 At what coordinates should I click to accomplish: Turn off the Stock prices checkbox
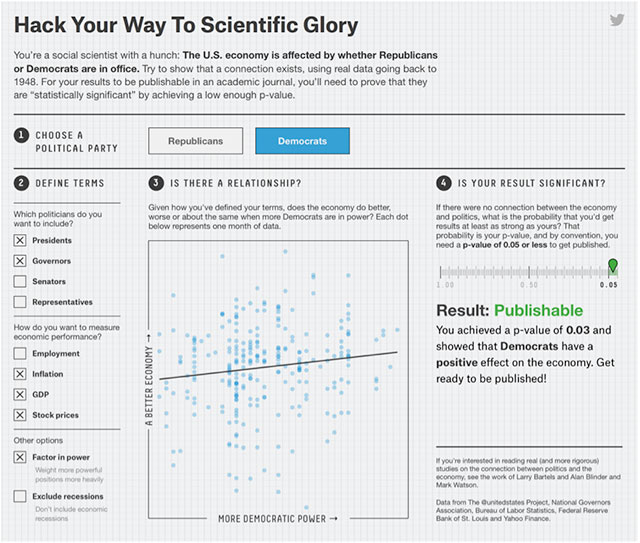tap(20, 414)
